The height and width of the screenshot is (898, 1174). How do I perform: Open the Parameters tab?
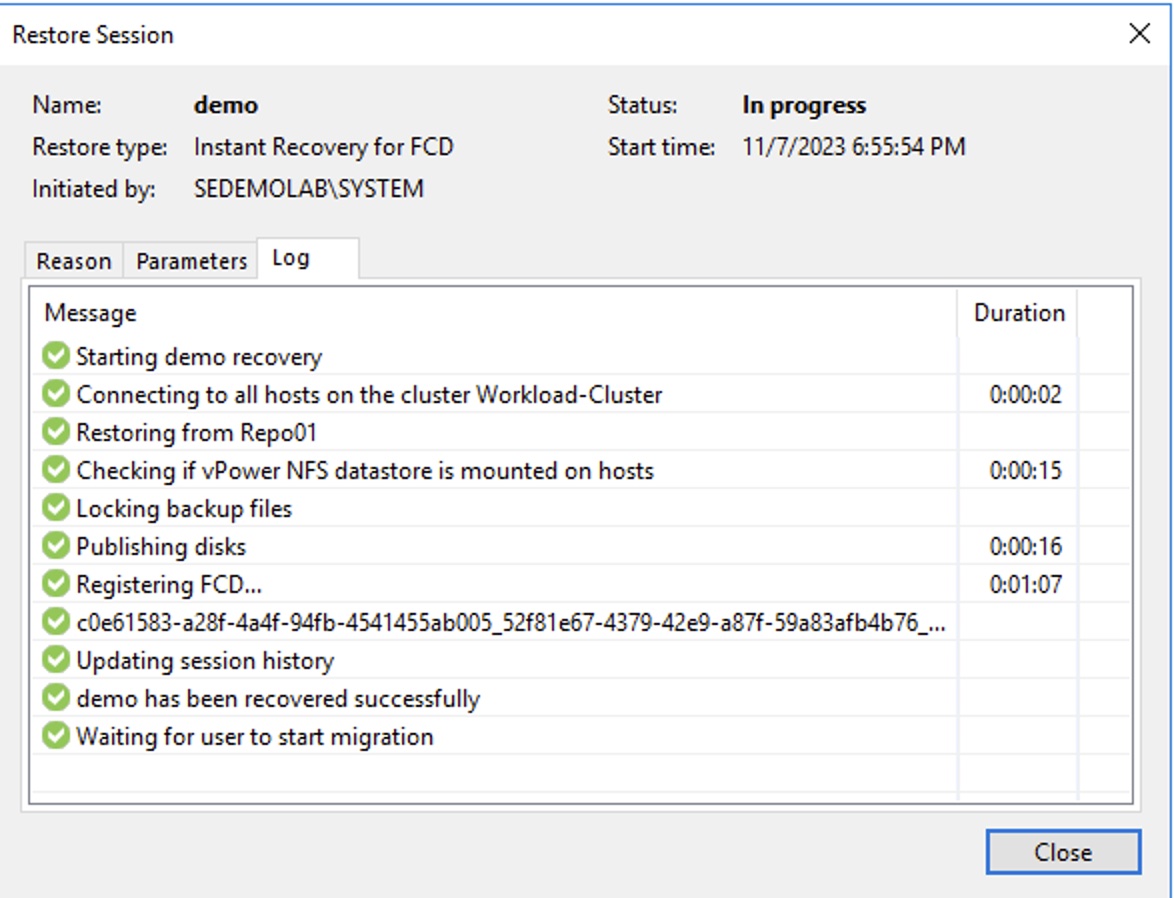191,261
